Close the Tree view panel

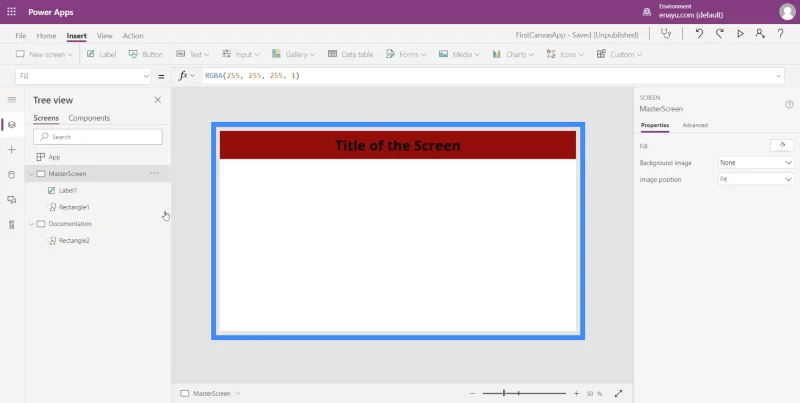(158, 100)
